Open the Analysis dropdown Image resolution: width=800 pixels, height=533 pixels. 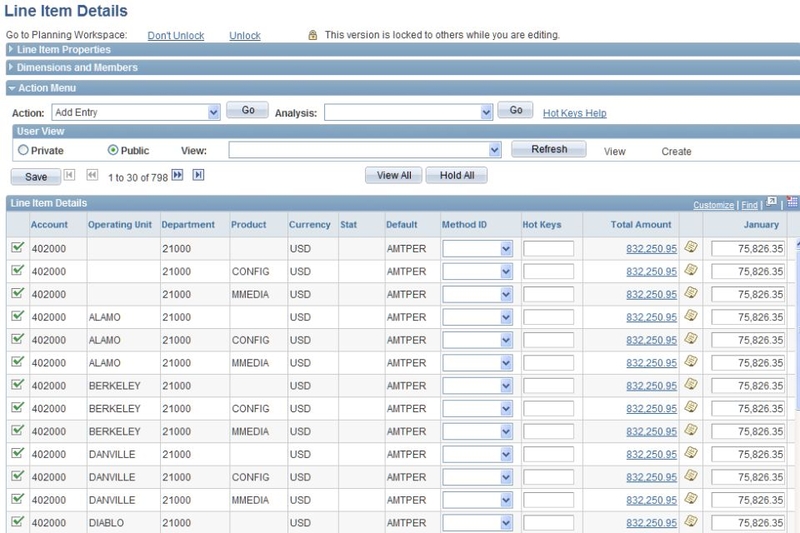[408, 112]
